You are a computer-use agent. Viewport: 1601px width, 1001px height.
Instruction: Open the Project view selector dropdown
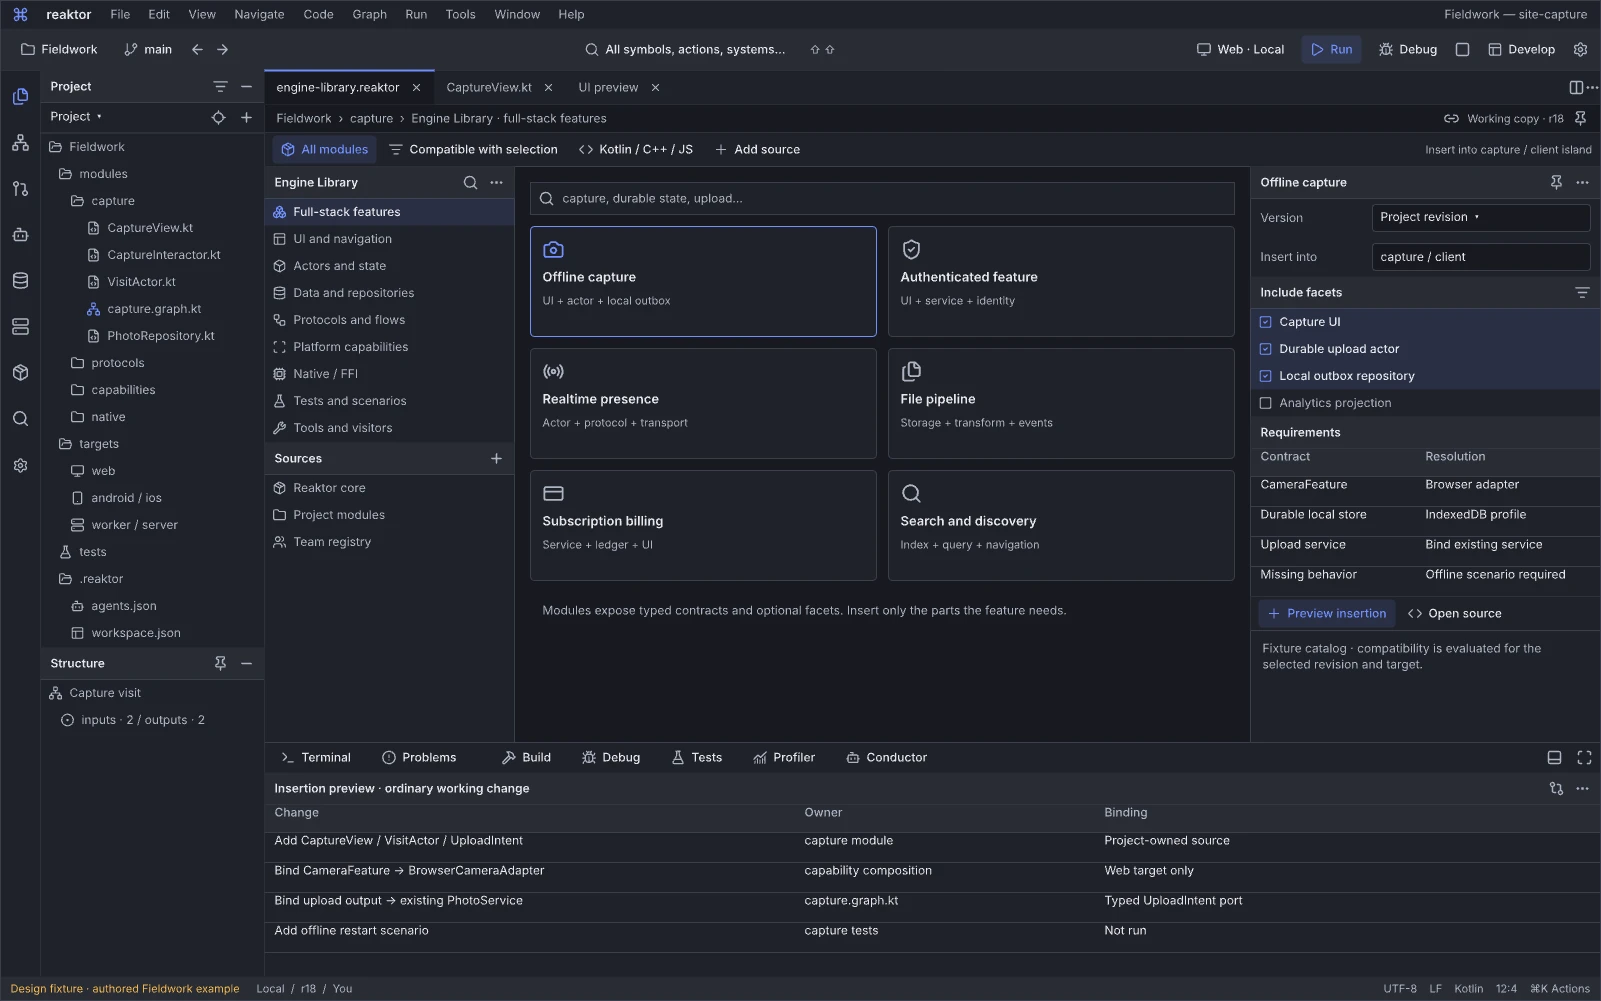click(x=76, y=117)
